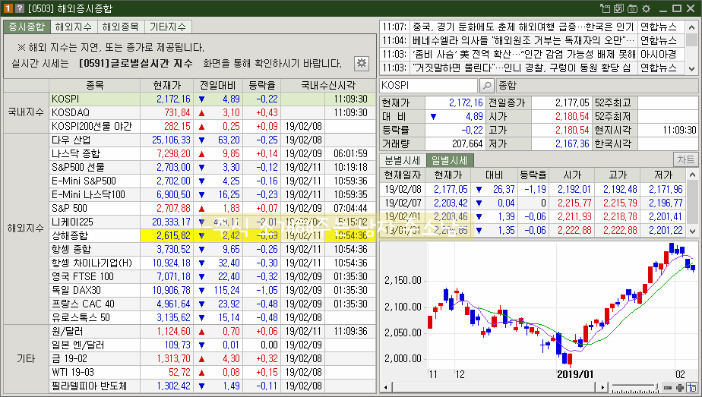
Task: Select the KOSDAQ row
Action: pos(212,112)
